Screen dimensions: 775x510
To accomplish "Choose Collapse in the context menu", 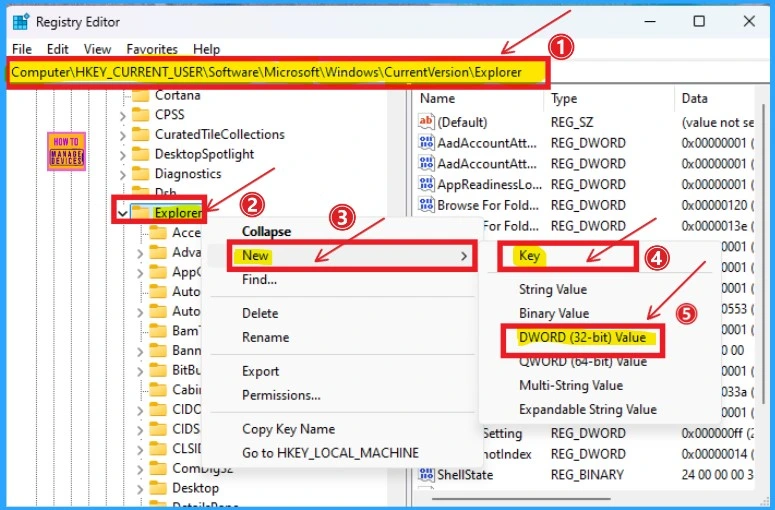I will click(x=266, y=231).
